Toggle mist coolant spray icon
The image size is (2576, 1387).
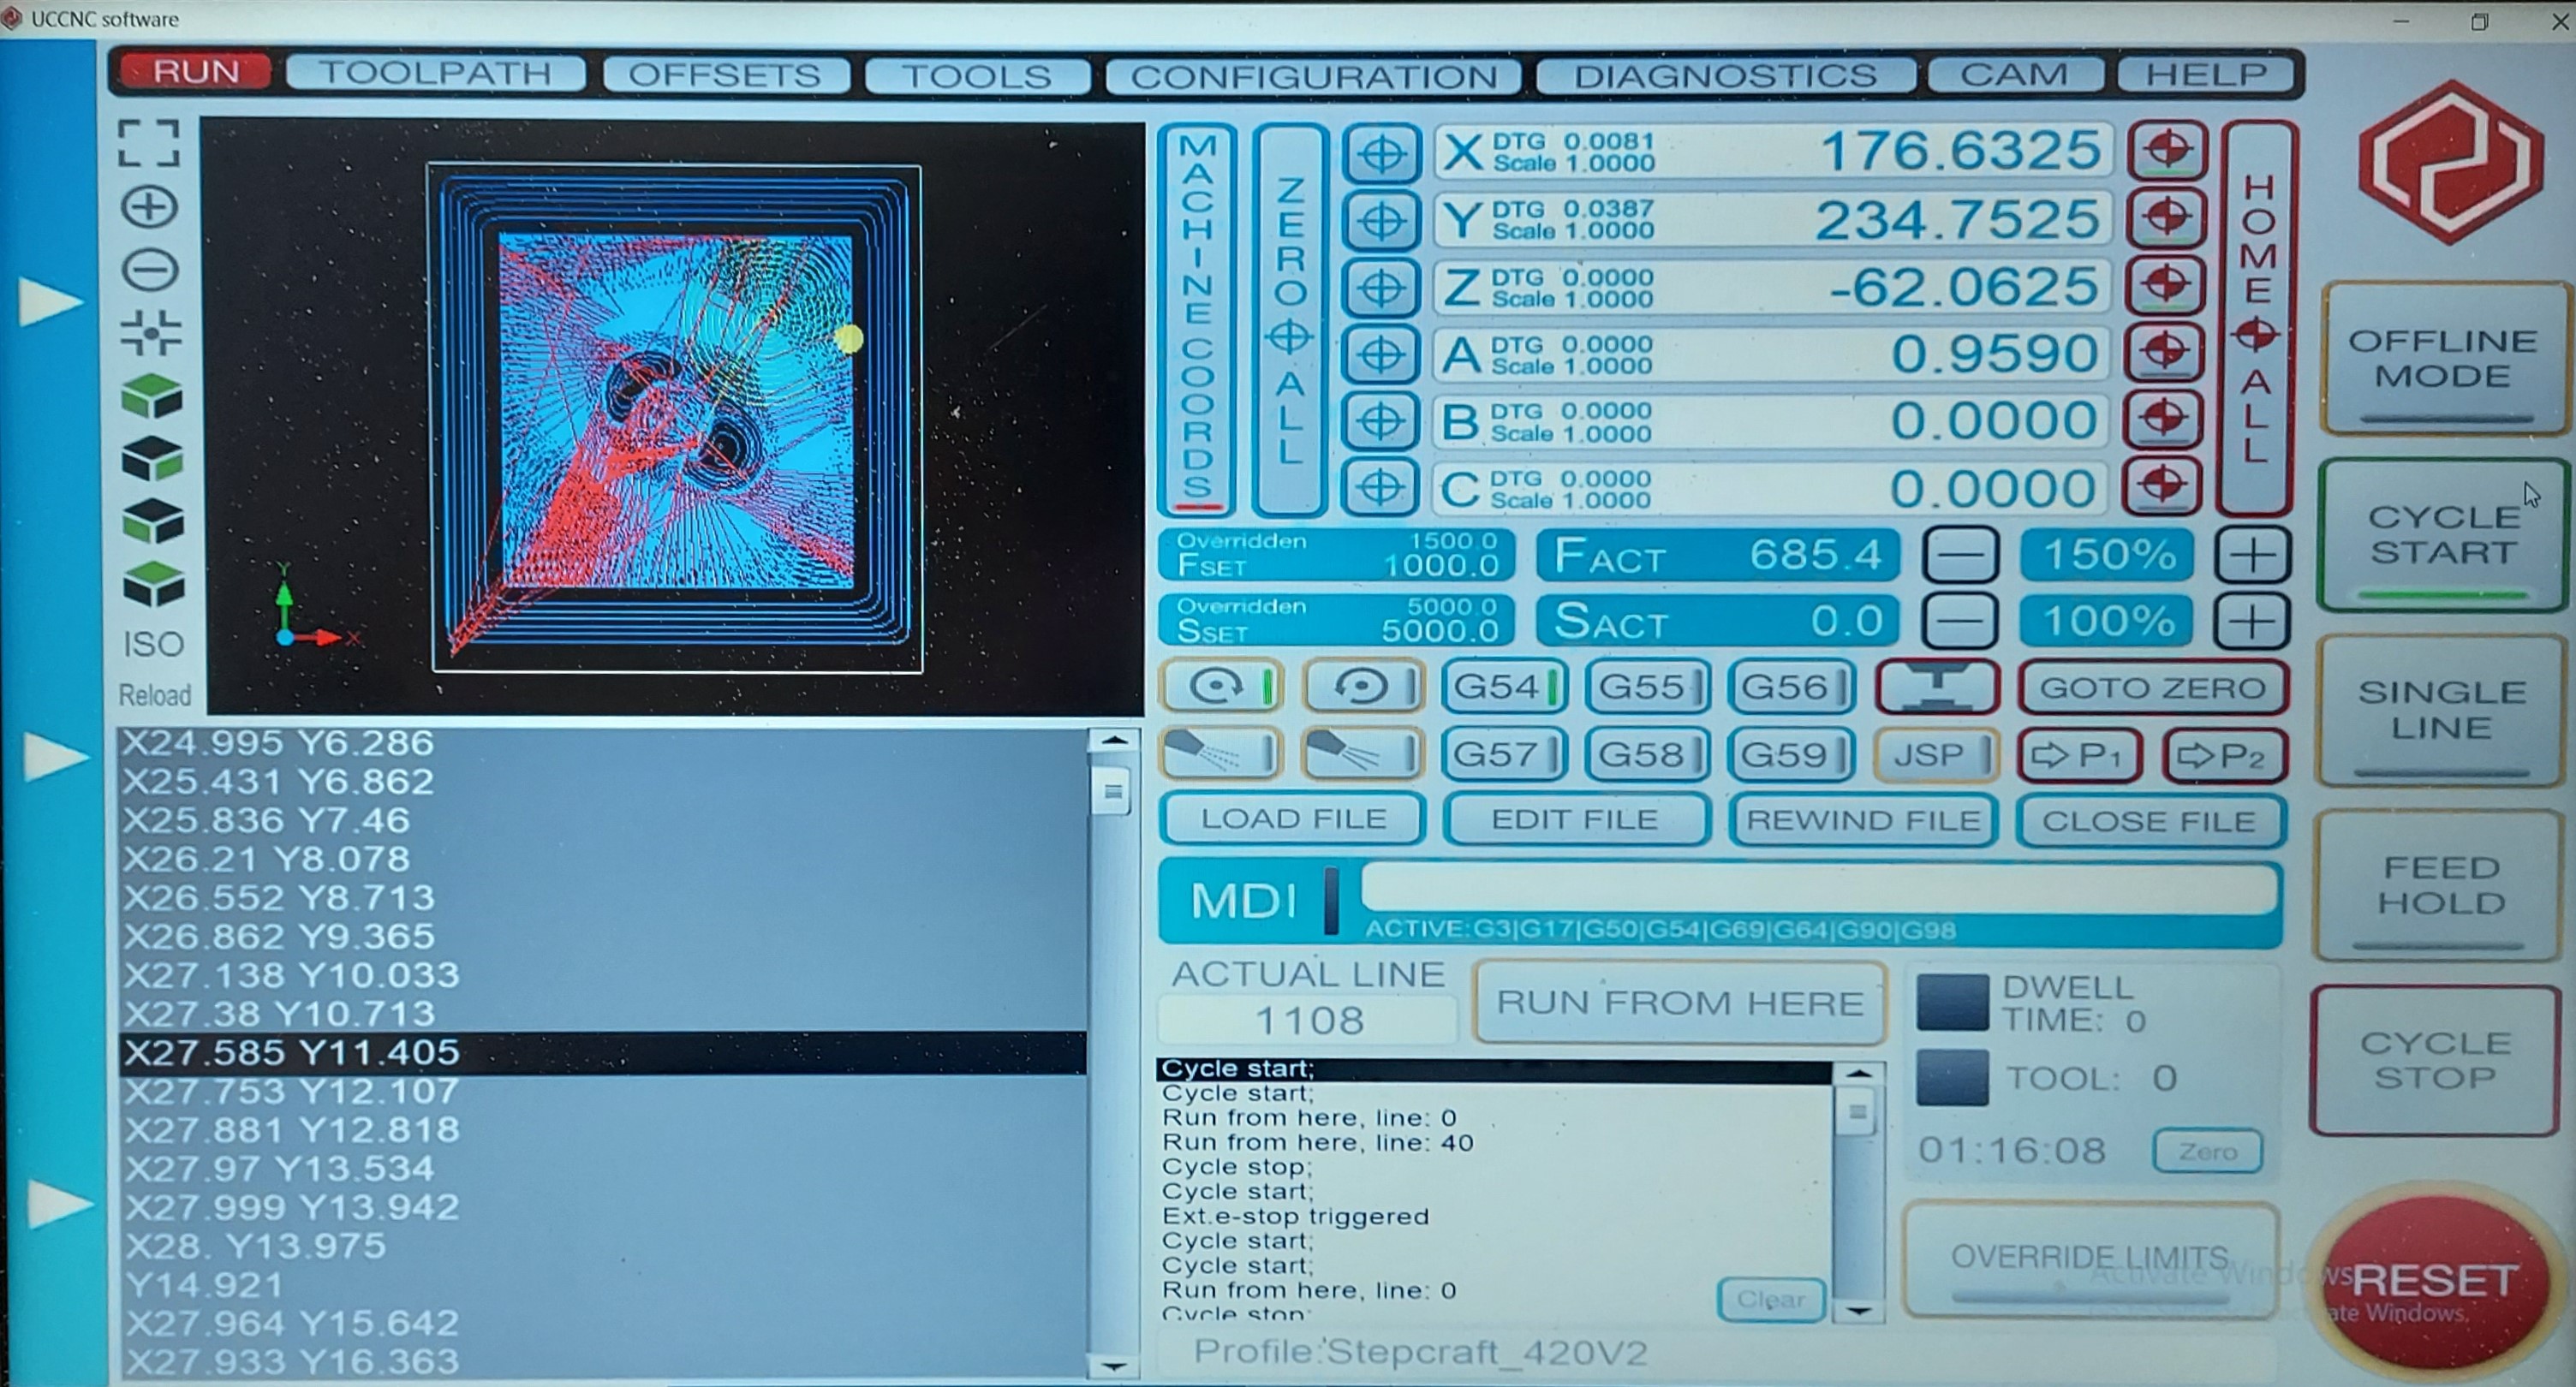click(1220, 753)
